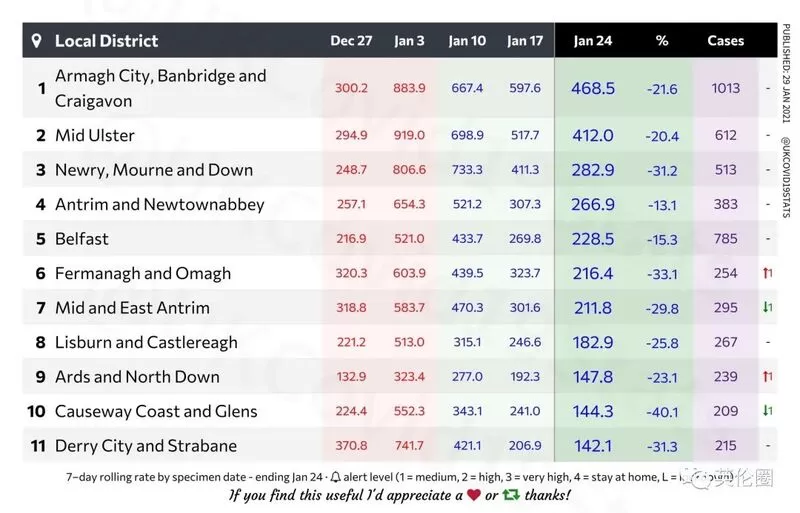Click the Local District header label
Screen dimensions: 800x513
[107, 41]
